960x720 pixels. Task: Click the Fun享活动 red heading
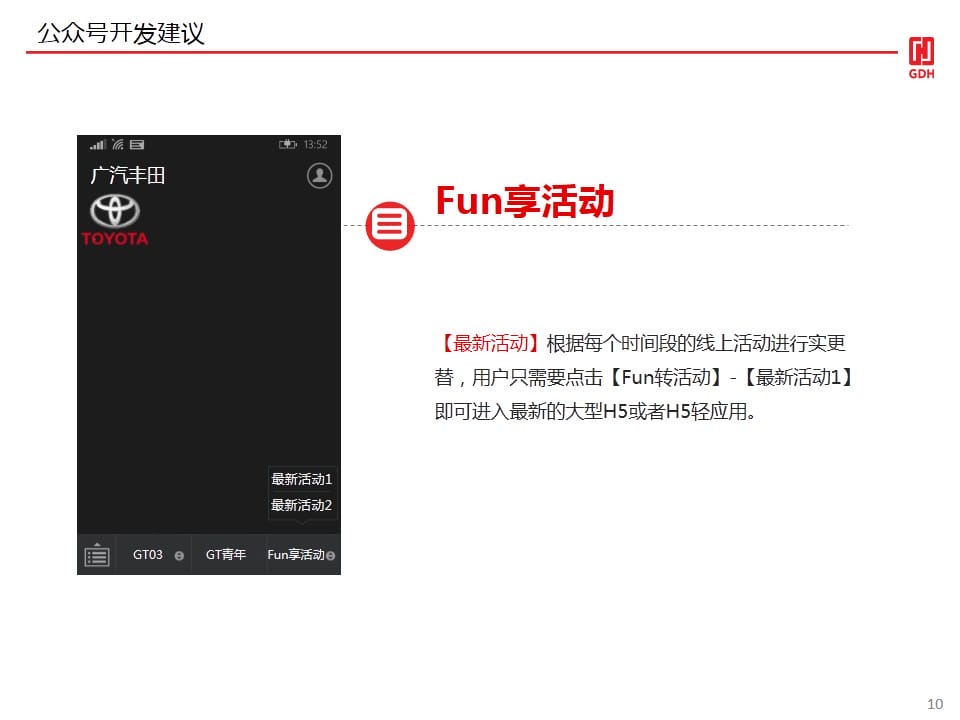tap(525, 201)
